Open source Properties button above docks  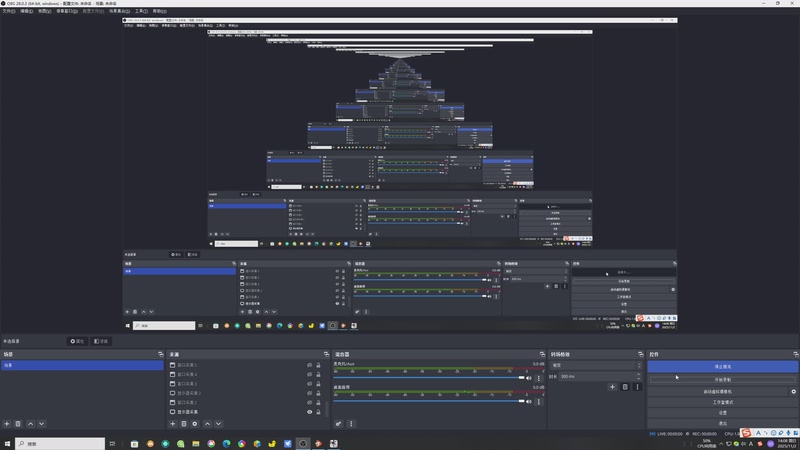(77, 341)
